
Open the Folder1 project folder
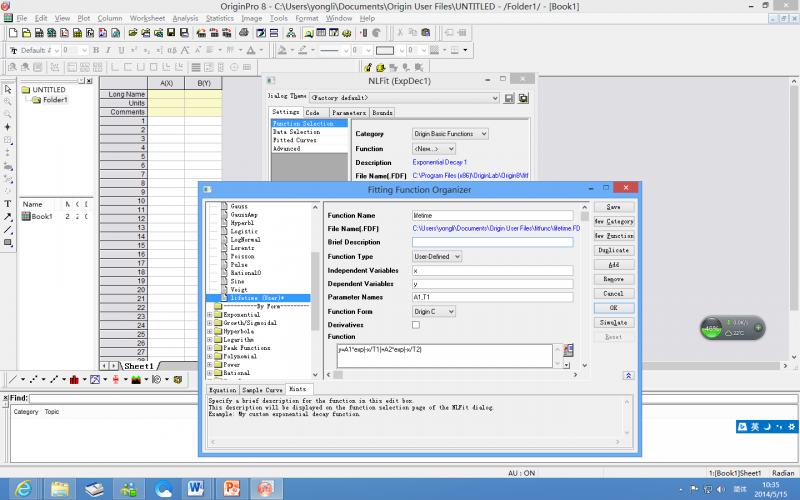coord(55,100)
